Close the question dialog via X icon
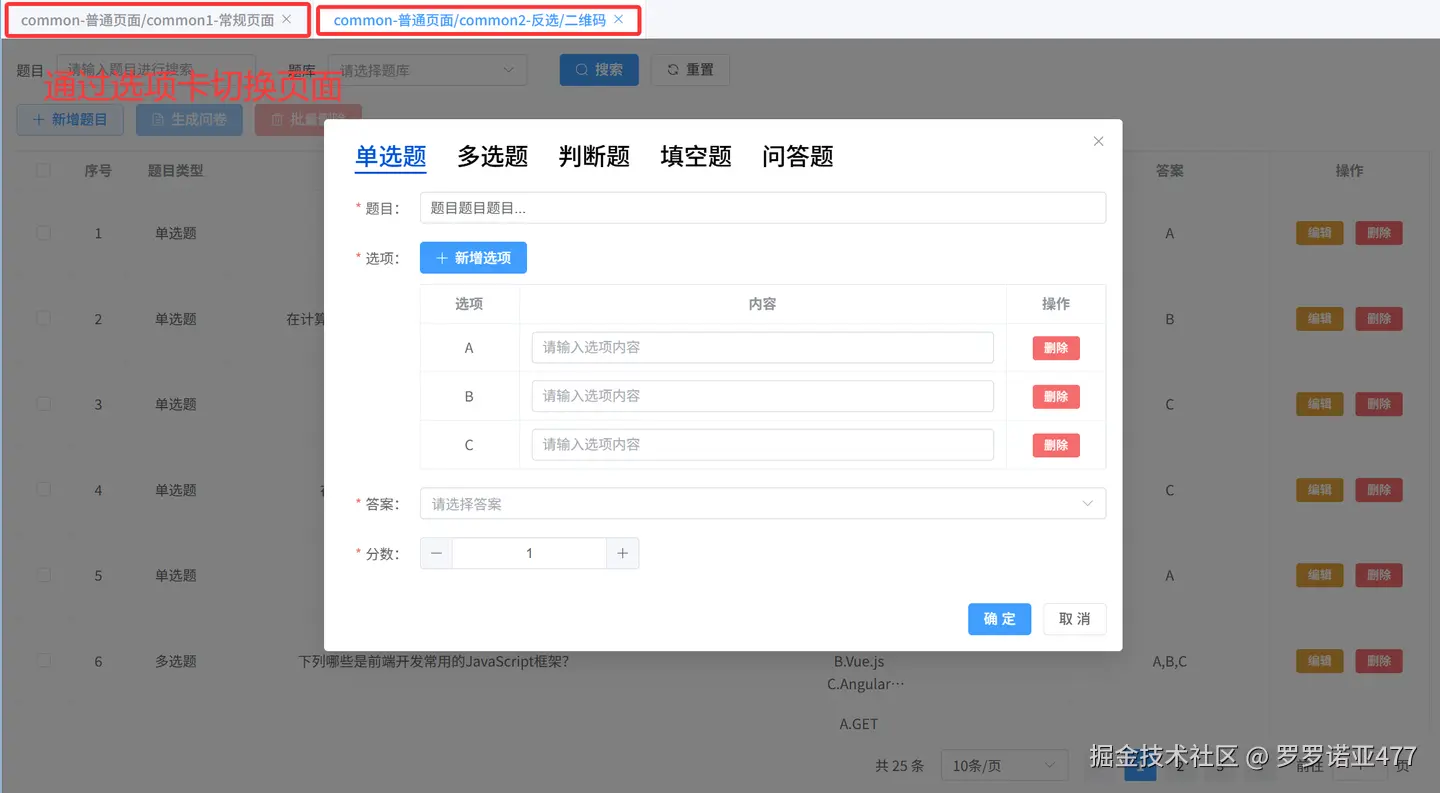The width and height of the screenshot is (1440, 793). point(1098,141)
